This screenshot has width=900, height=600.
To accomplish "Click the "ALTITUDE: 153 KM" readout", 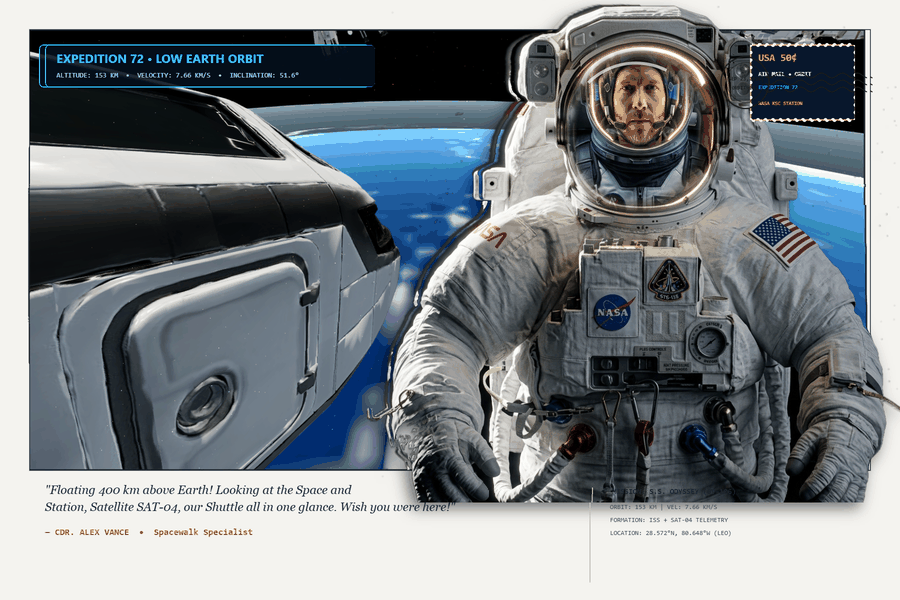I will tap(87, 75).
